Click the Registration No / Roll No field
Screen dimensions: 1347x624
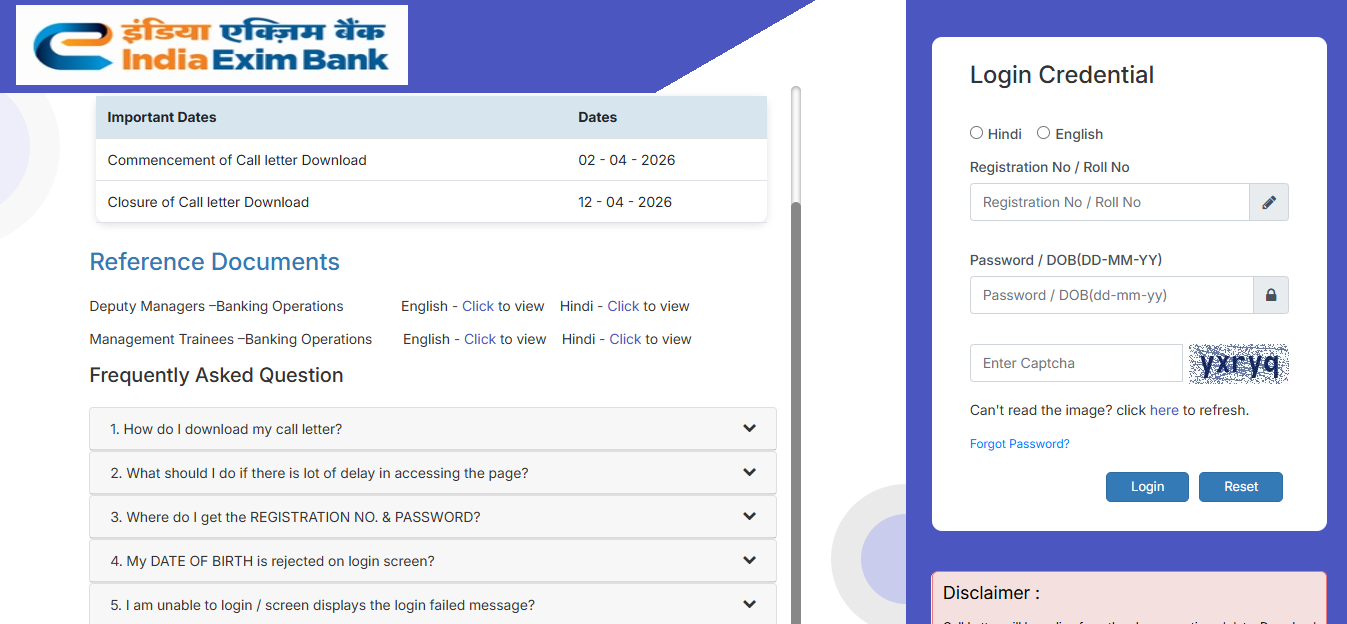click(x=1109, y=202)
